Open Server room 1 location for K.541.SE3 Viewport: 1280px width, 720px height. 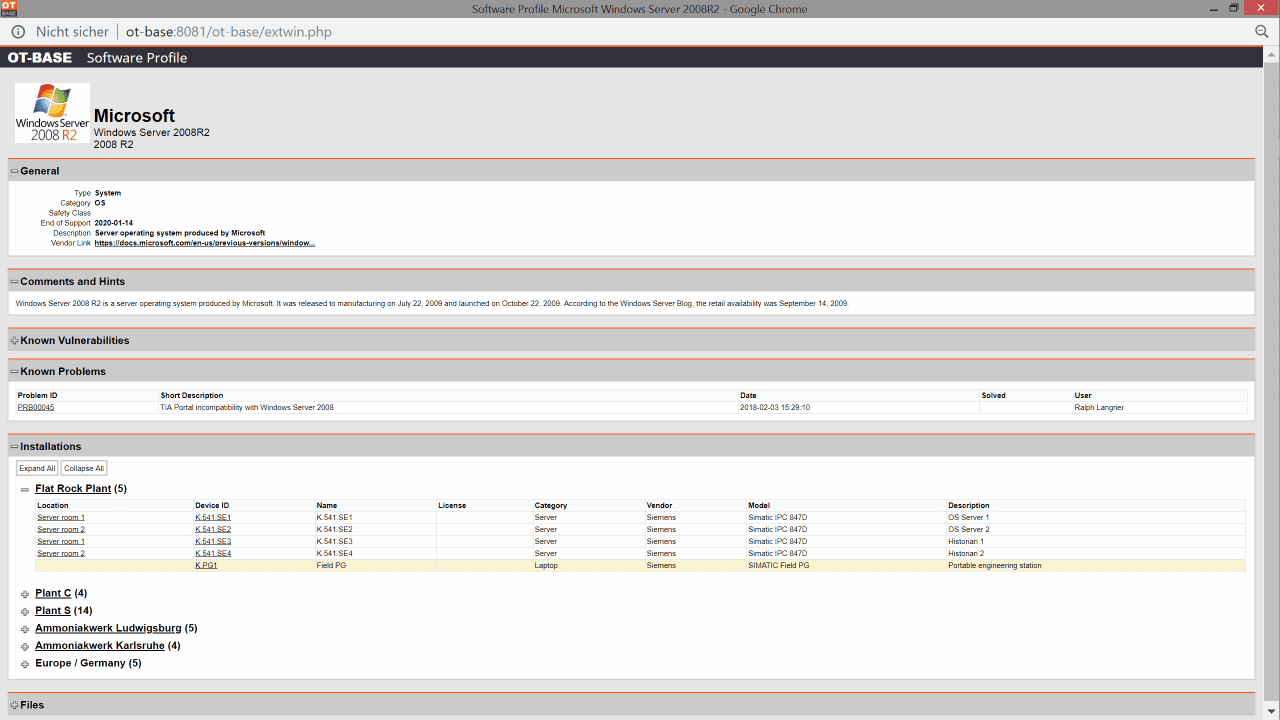pyautogui.click(x=61, y=542)
